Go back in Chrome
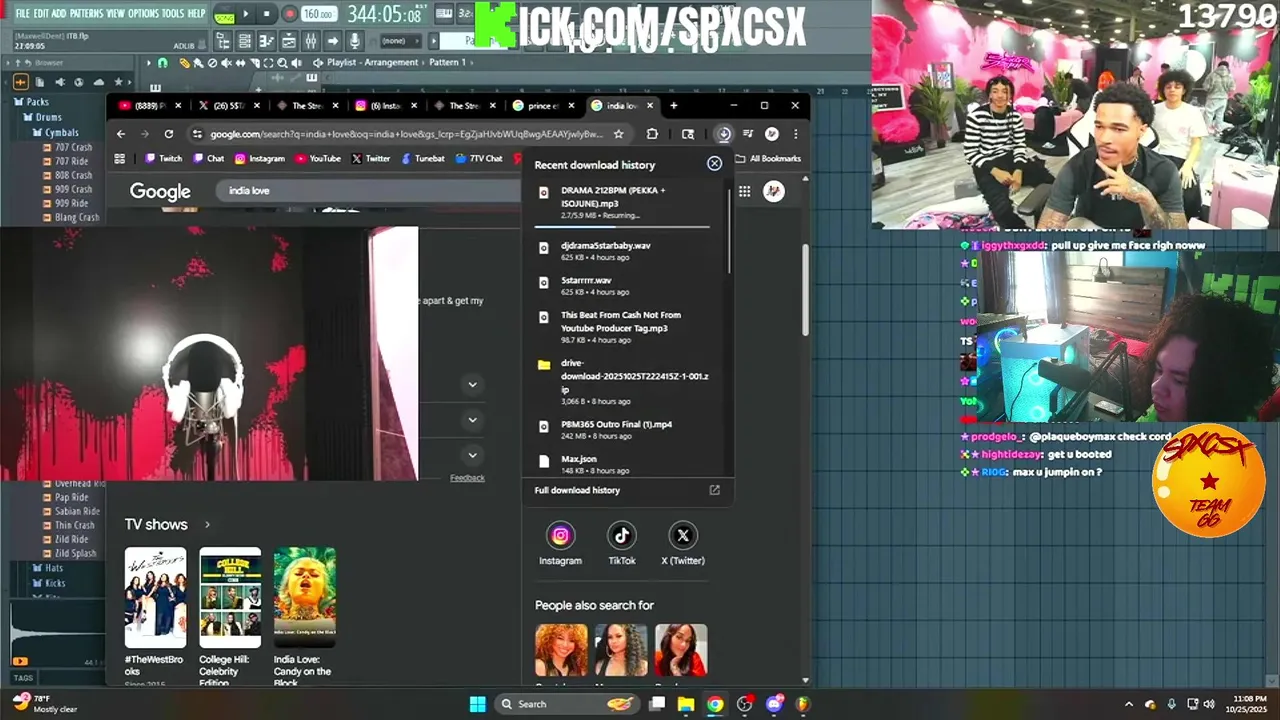This screenshot has width=1280, height=720. point(121,134)
